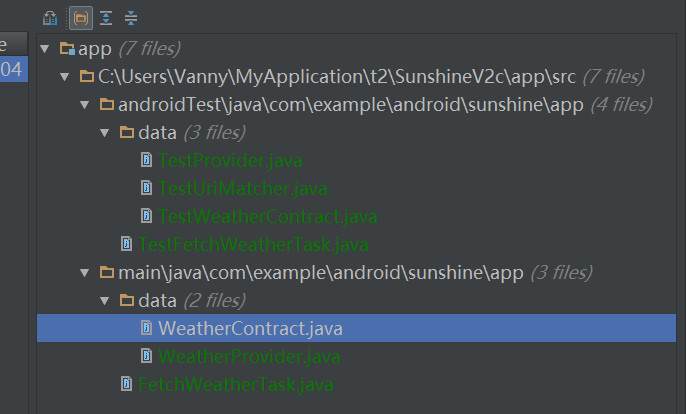Select the tab ending in 04 at left
This screenshot has height=414, width=686.
[x=14, y=69]
